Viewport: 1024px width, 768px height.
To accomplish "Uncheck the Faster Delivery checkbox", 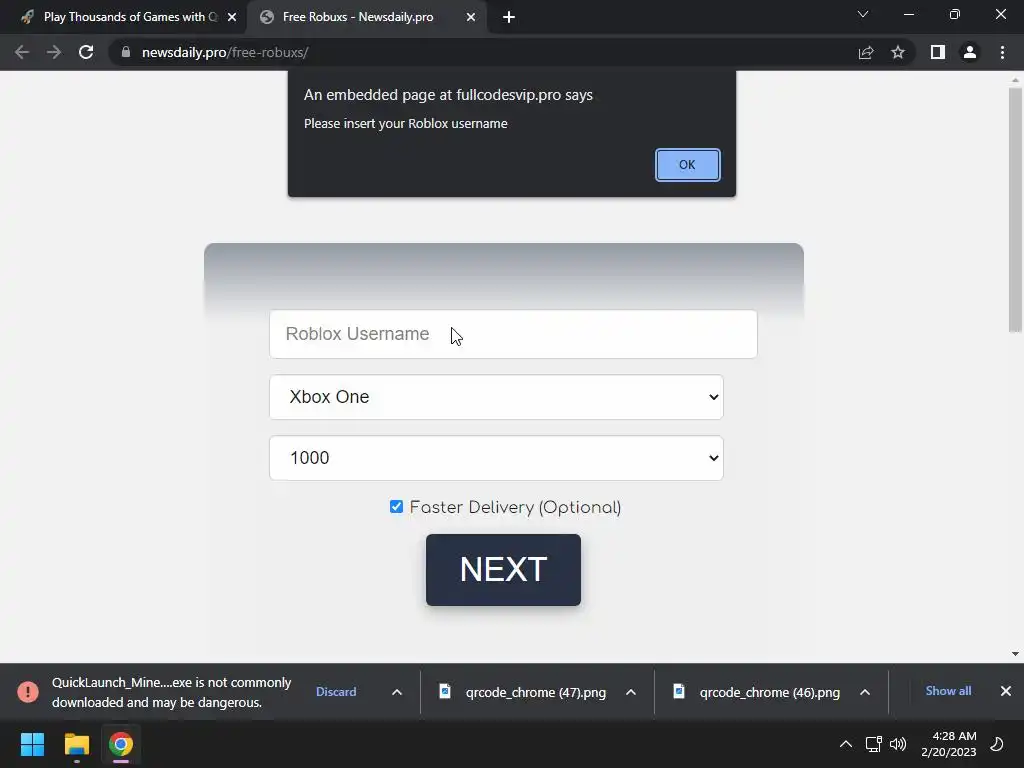I will click(x=396, y=507).
